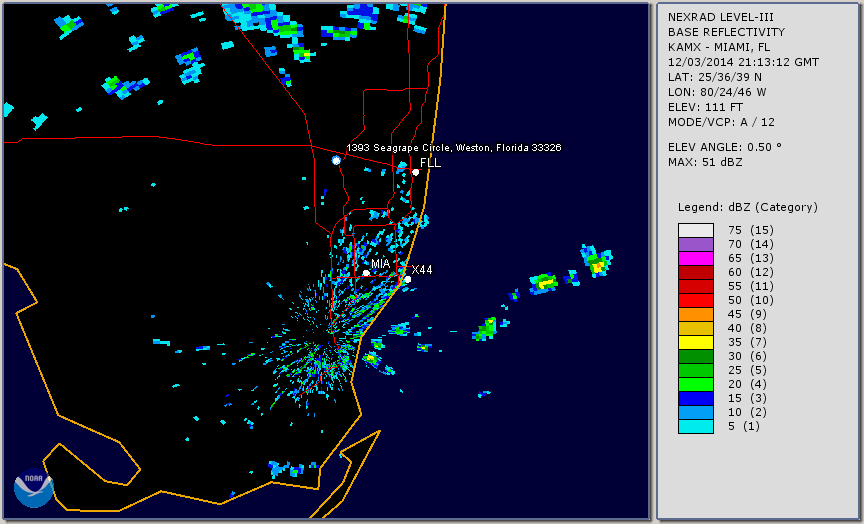Click the 'ELEV: 111 FT' text
The image size is (864, 524).
pos(705,107)
